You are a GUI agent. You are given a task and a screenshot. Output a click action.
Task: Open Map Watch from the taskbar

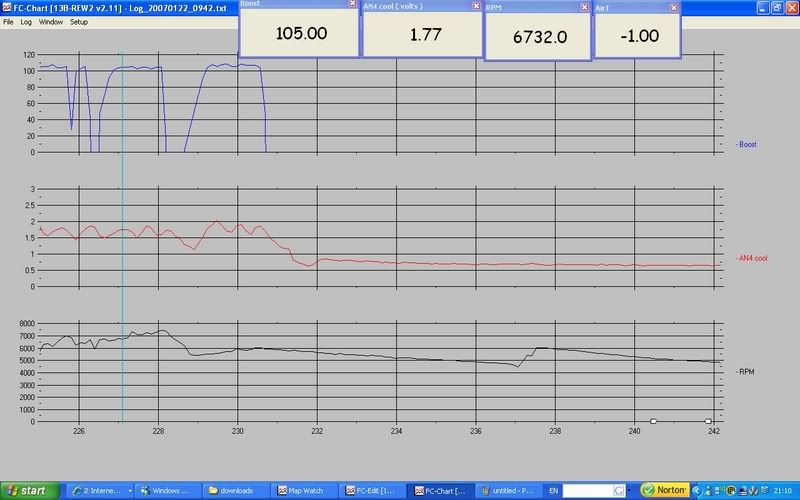pyautogui.click(x=305, y=490)
